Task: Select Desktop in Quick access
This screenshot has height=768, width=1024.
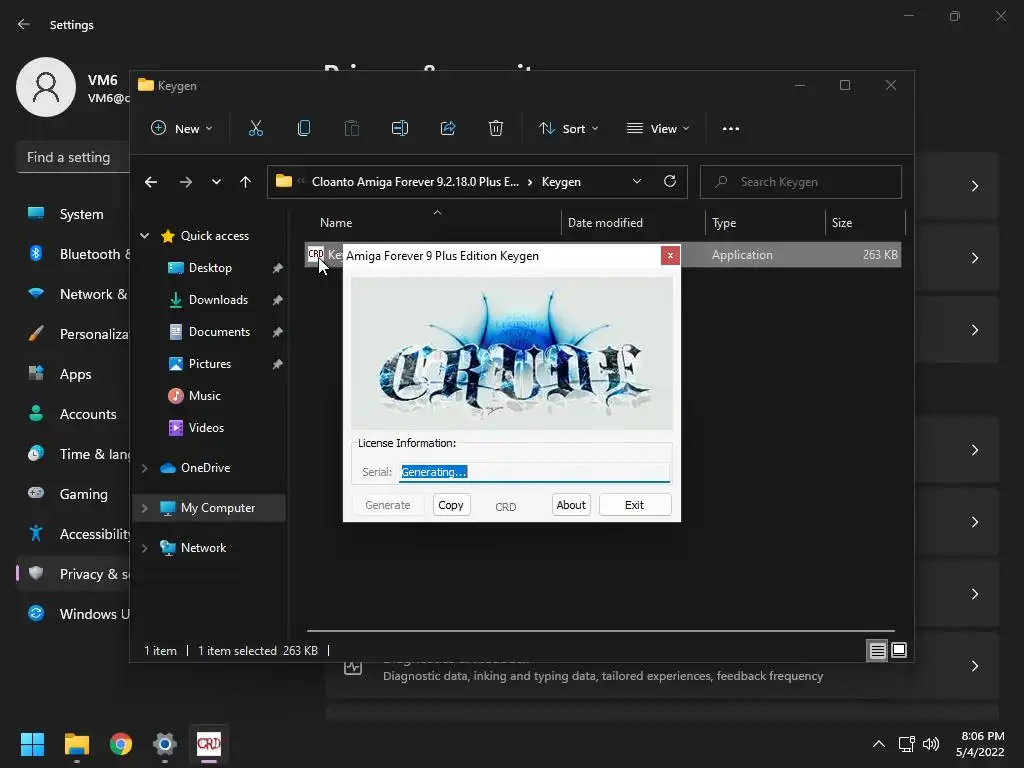Action: tap(210, 268)
